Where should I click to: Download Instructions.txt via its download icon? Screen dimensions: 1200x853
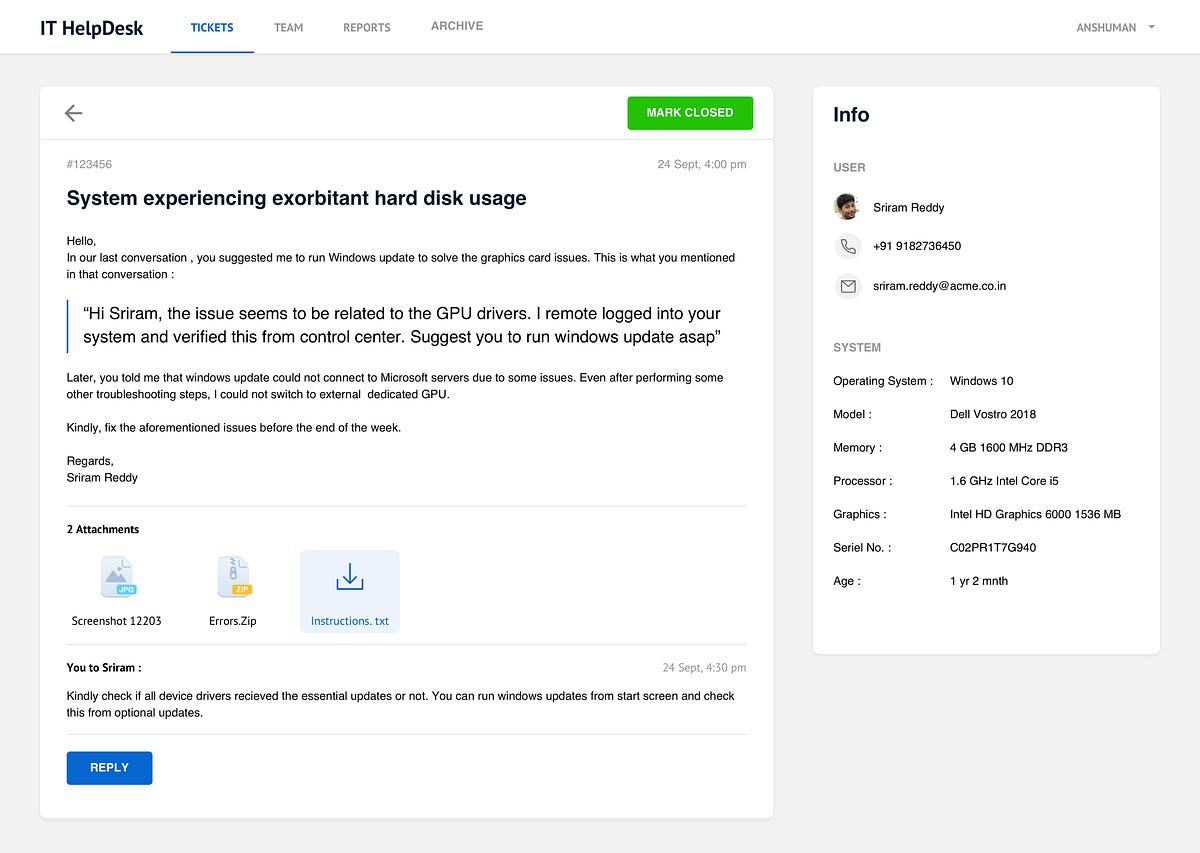[349, 577]
